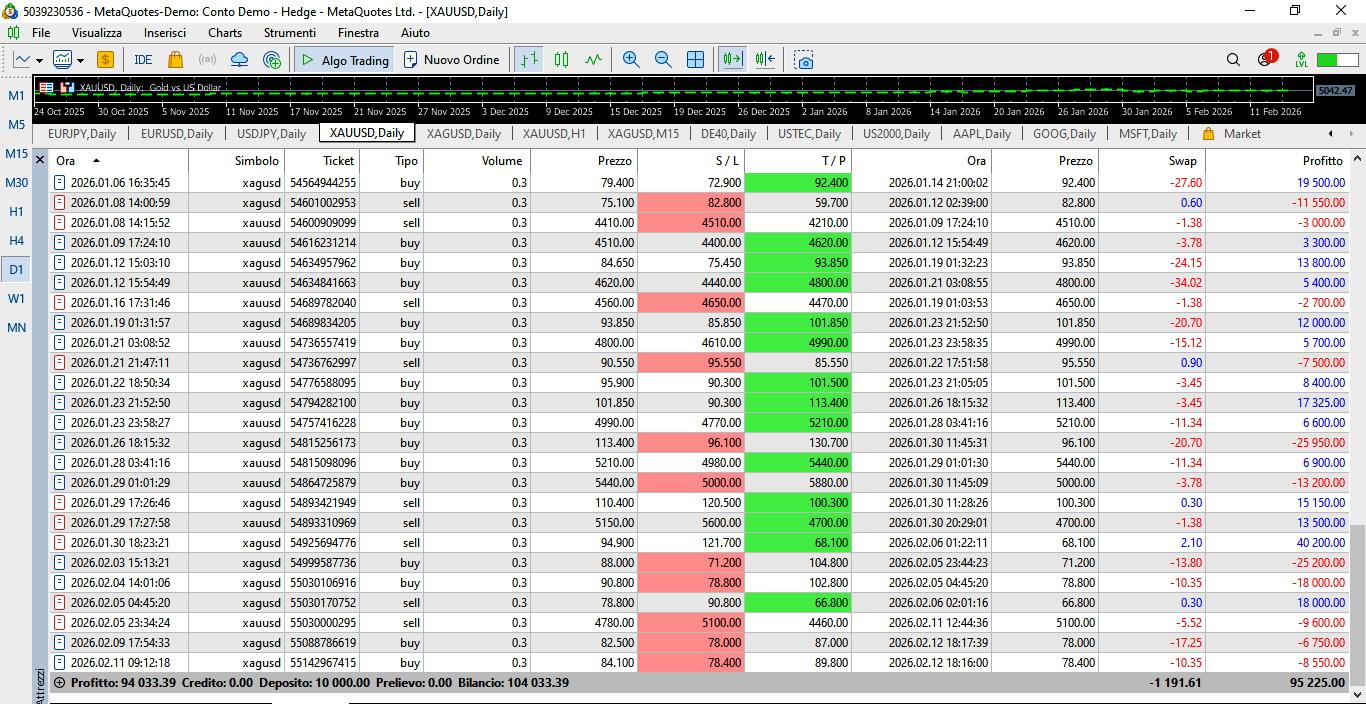1366x704 pixels.
Task: Click the dollar sign symbols icon
Action: click(x=105, y=60)
